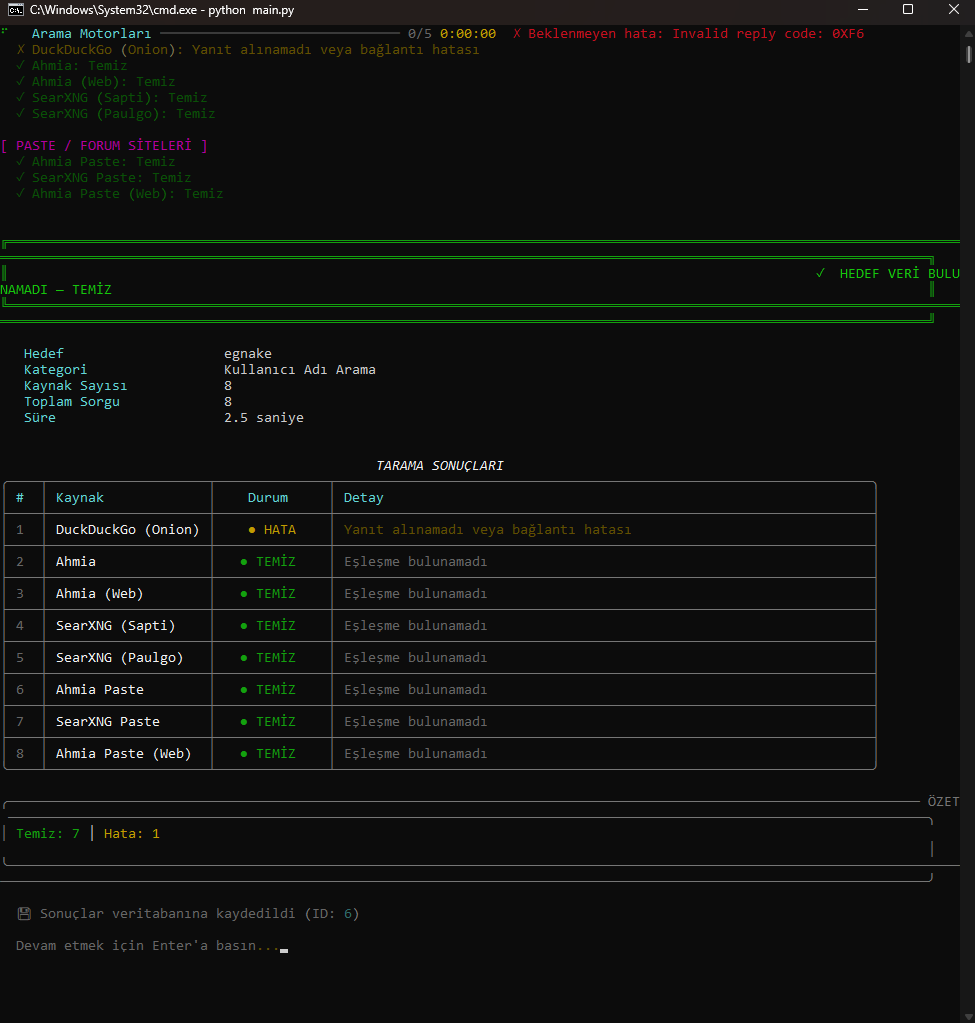This screenshot has height=1023, width=975.
Task: Click the 'Arama Motorları' heading
Action: [x=91, y=33]
